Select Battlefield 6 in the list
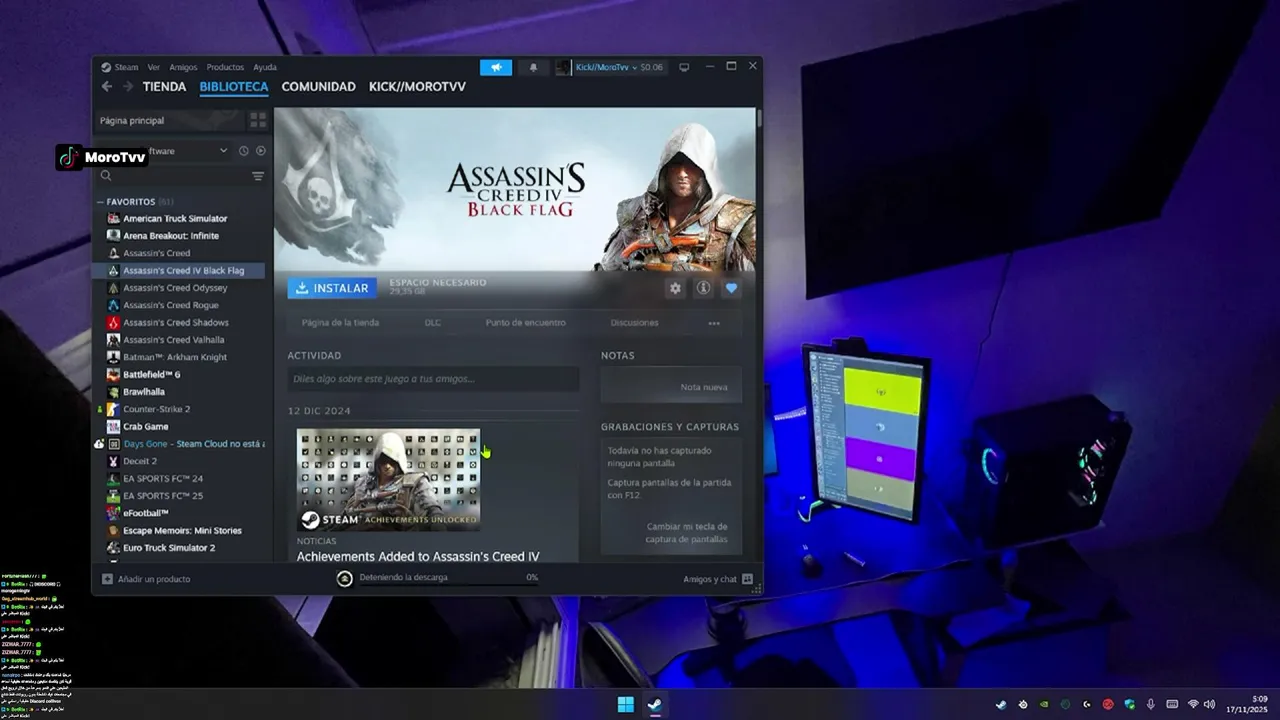The height and width of the screenshot is (720, 1280). [x=152, y=374]
